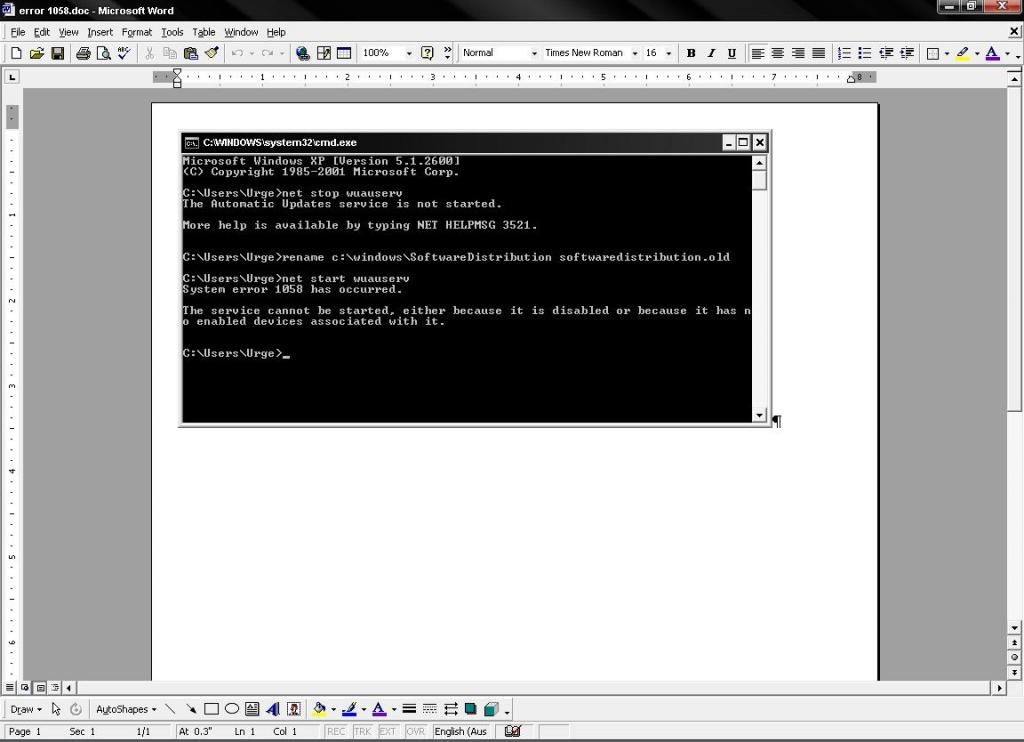Open the Style dropdown showing Normal
Screen dimensions: 1024x742
pos(534,54)
